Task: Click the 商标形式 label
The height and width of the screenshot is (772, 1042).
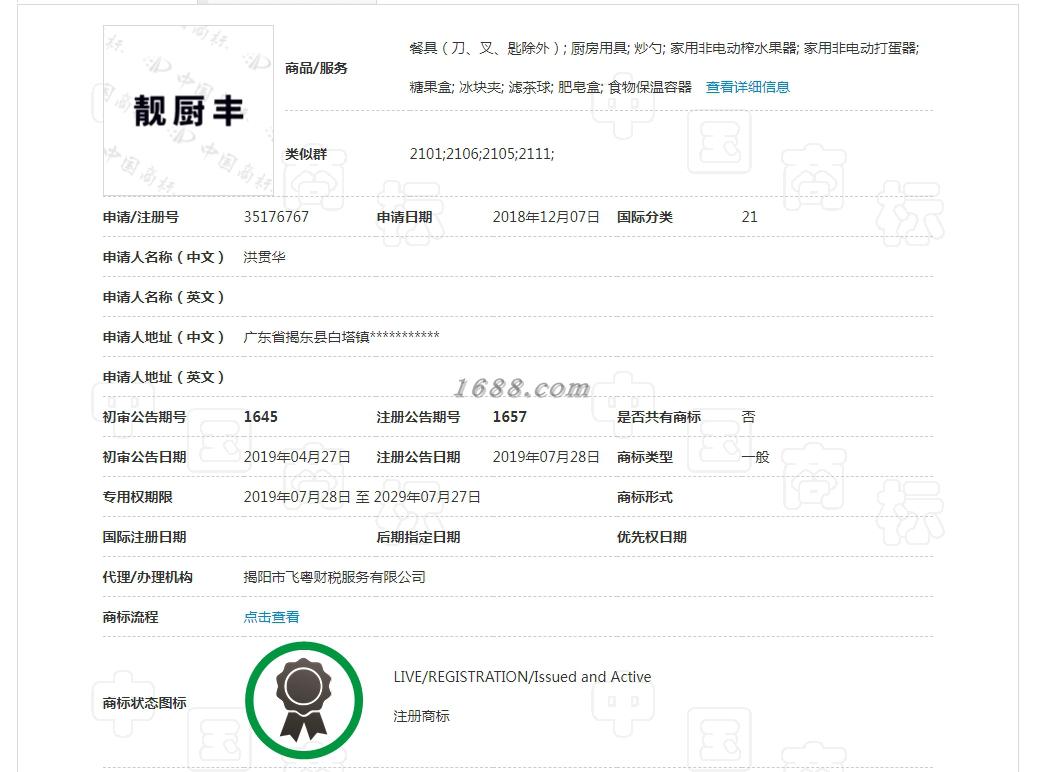Action: pyautogui.click(x=645, y=497)
